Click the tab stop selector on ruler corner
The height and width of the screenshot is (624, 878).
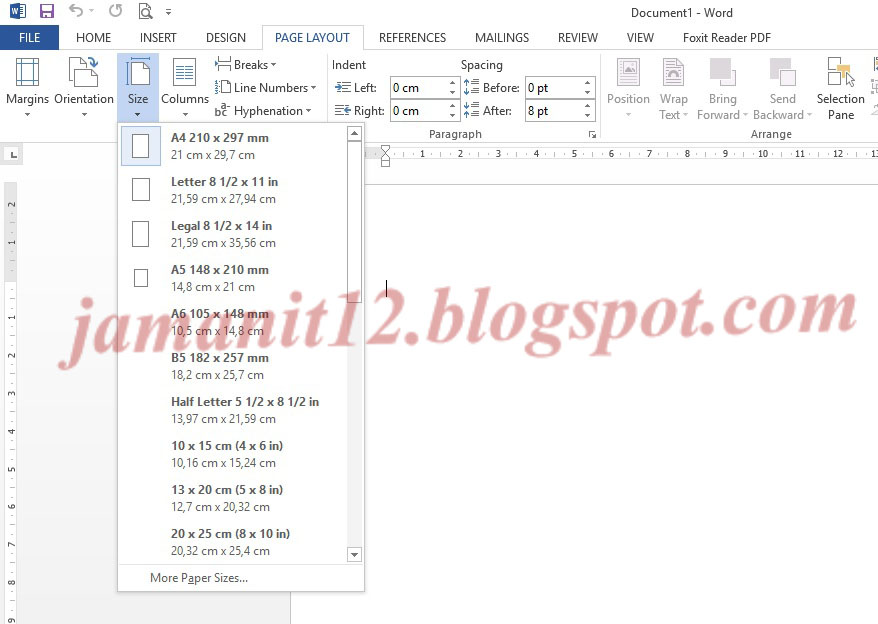pos(13,155)
